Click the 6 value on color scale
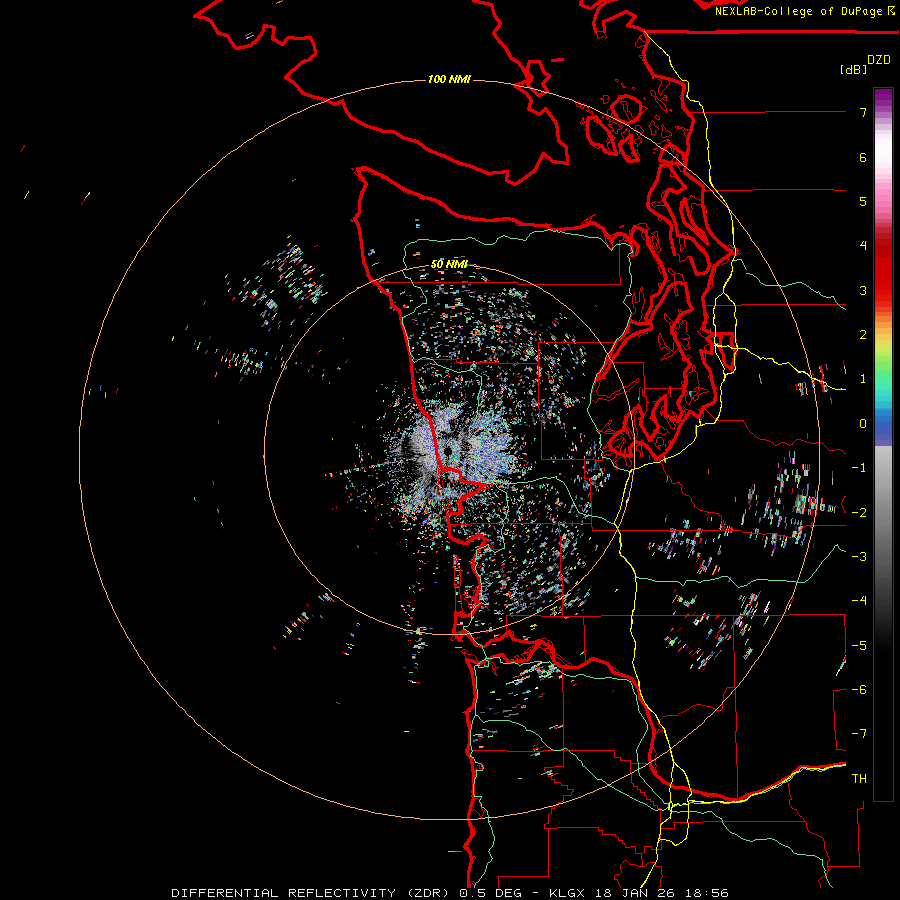This screenshot has width=900, height=900. click(863, 157)
